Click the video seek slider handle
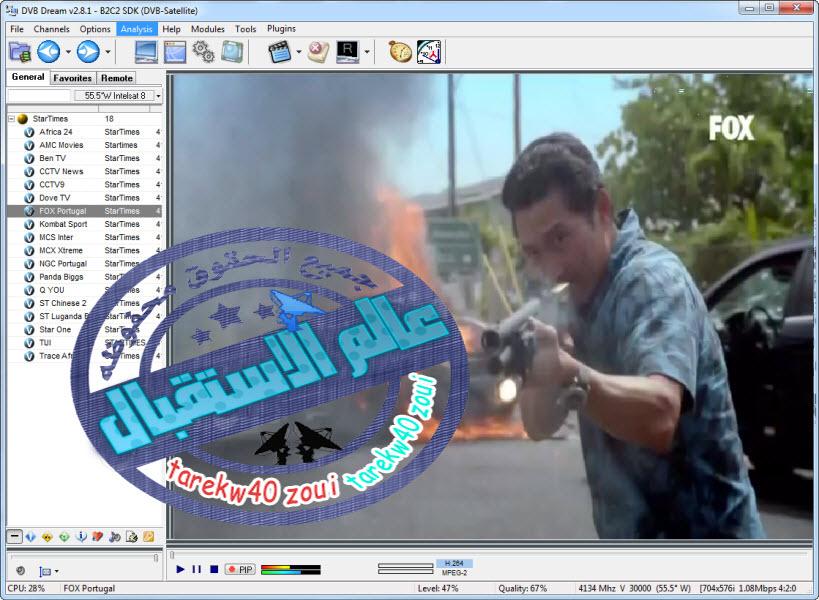This screenshot has height=600, width=819. [x=172, y=555]
